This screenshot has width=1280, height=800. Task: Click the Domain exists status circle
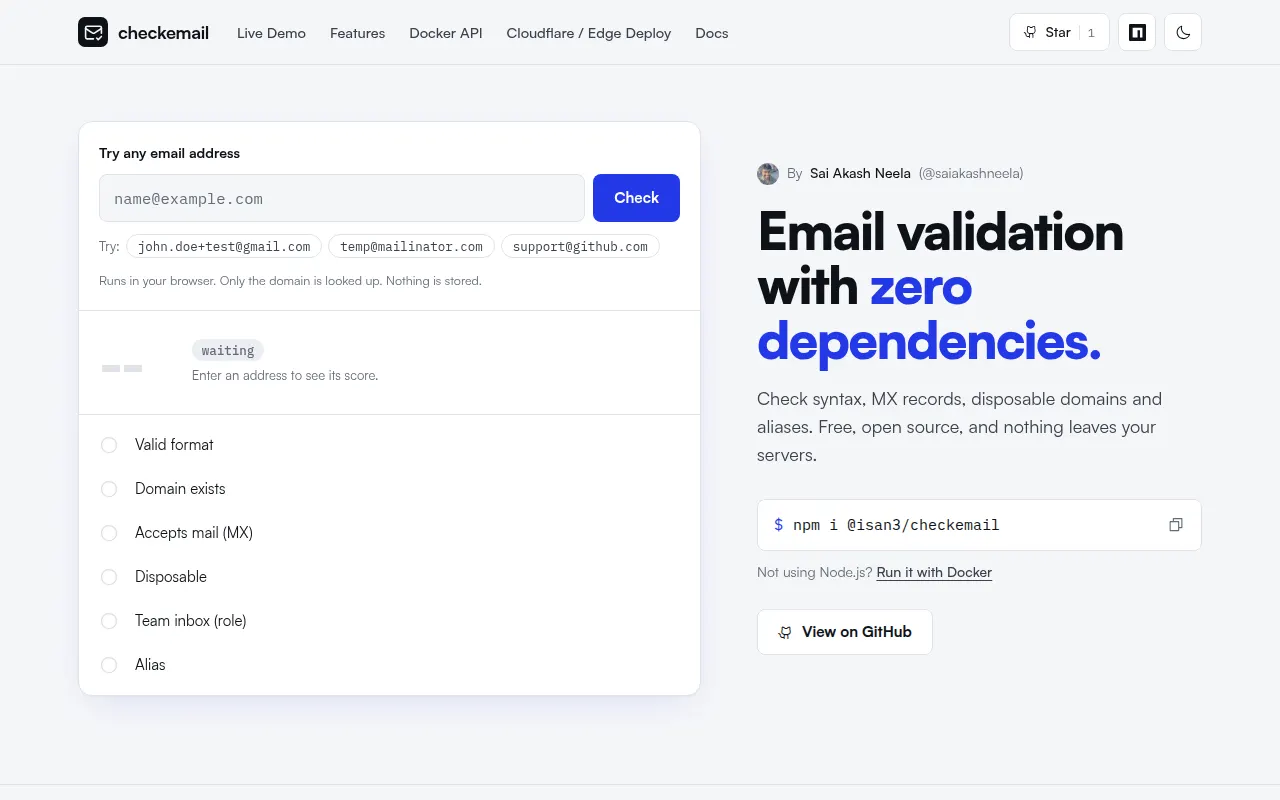pos(109,489)
